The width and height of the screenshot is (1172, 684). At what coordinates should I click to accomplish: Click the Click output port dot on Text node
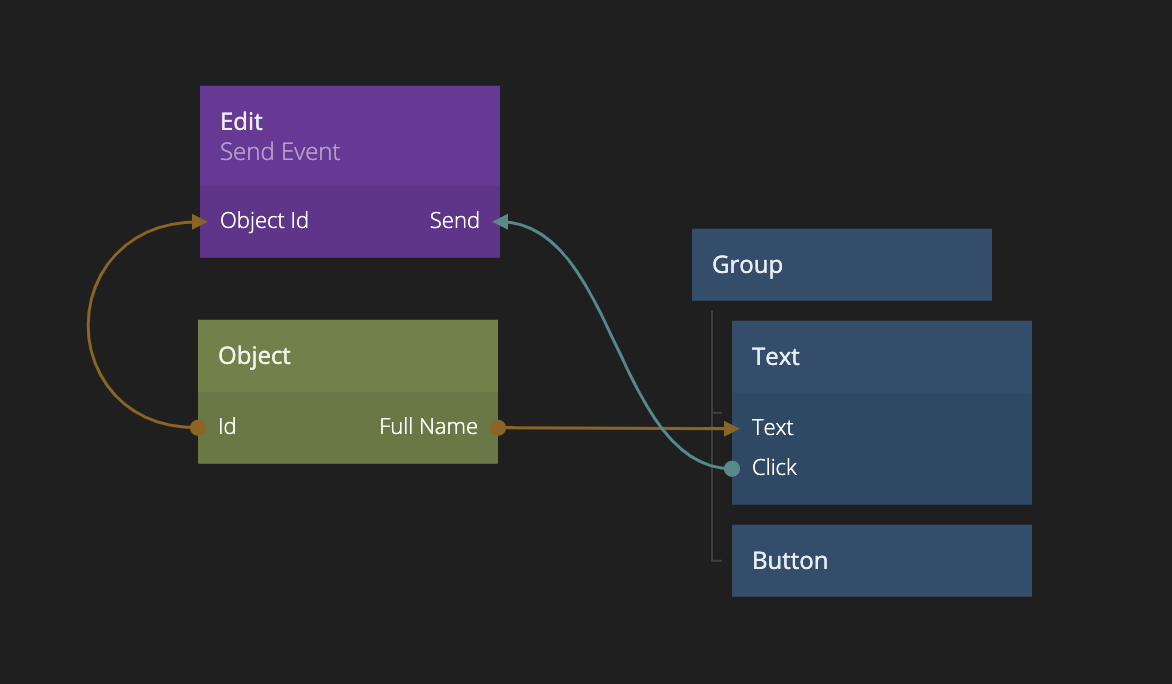tap(732, 468)
